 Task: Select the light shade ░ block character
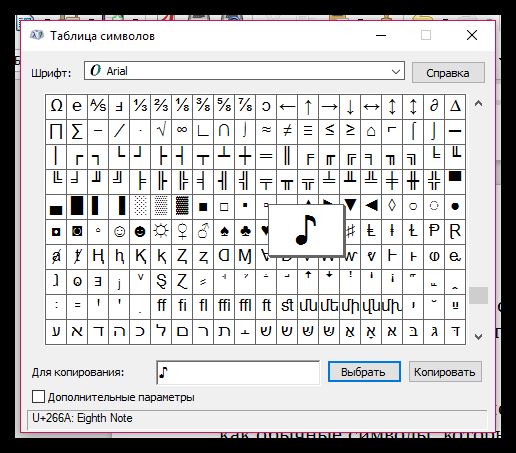pos(140,206)
